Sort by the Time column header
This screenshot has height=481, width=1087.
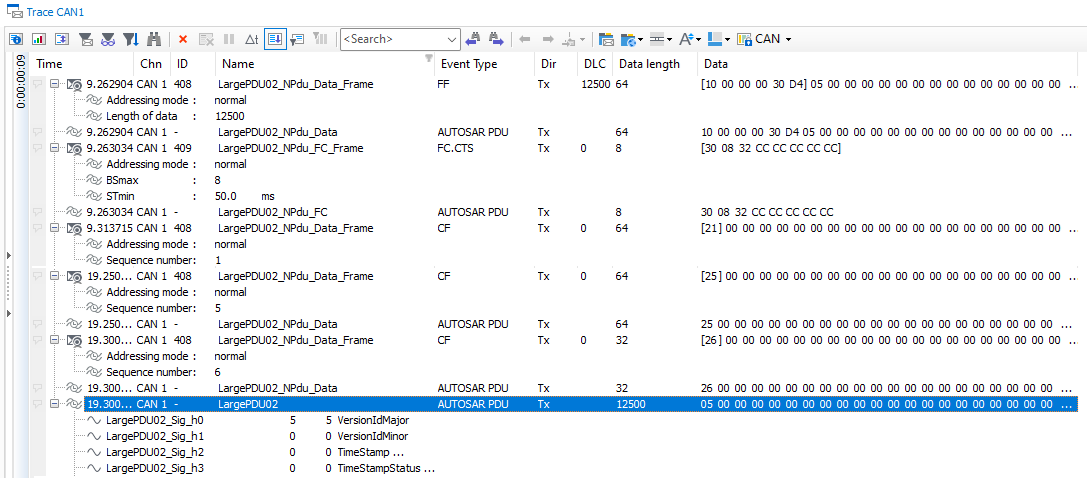(49, 64)
